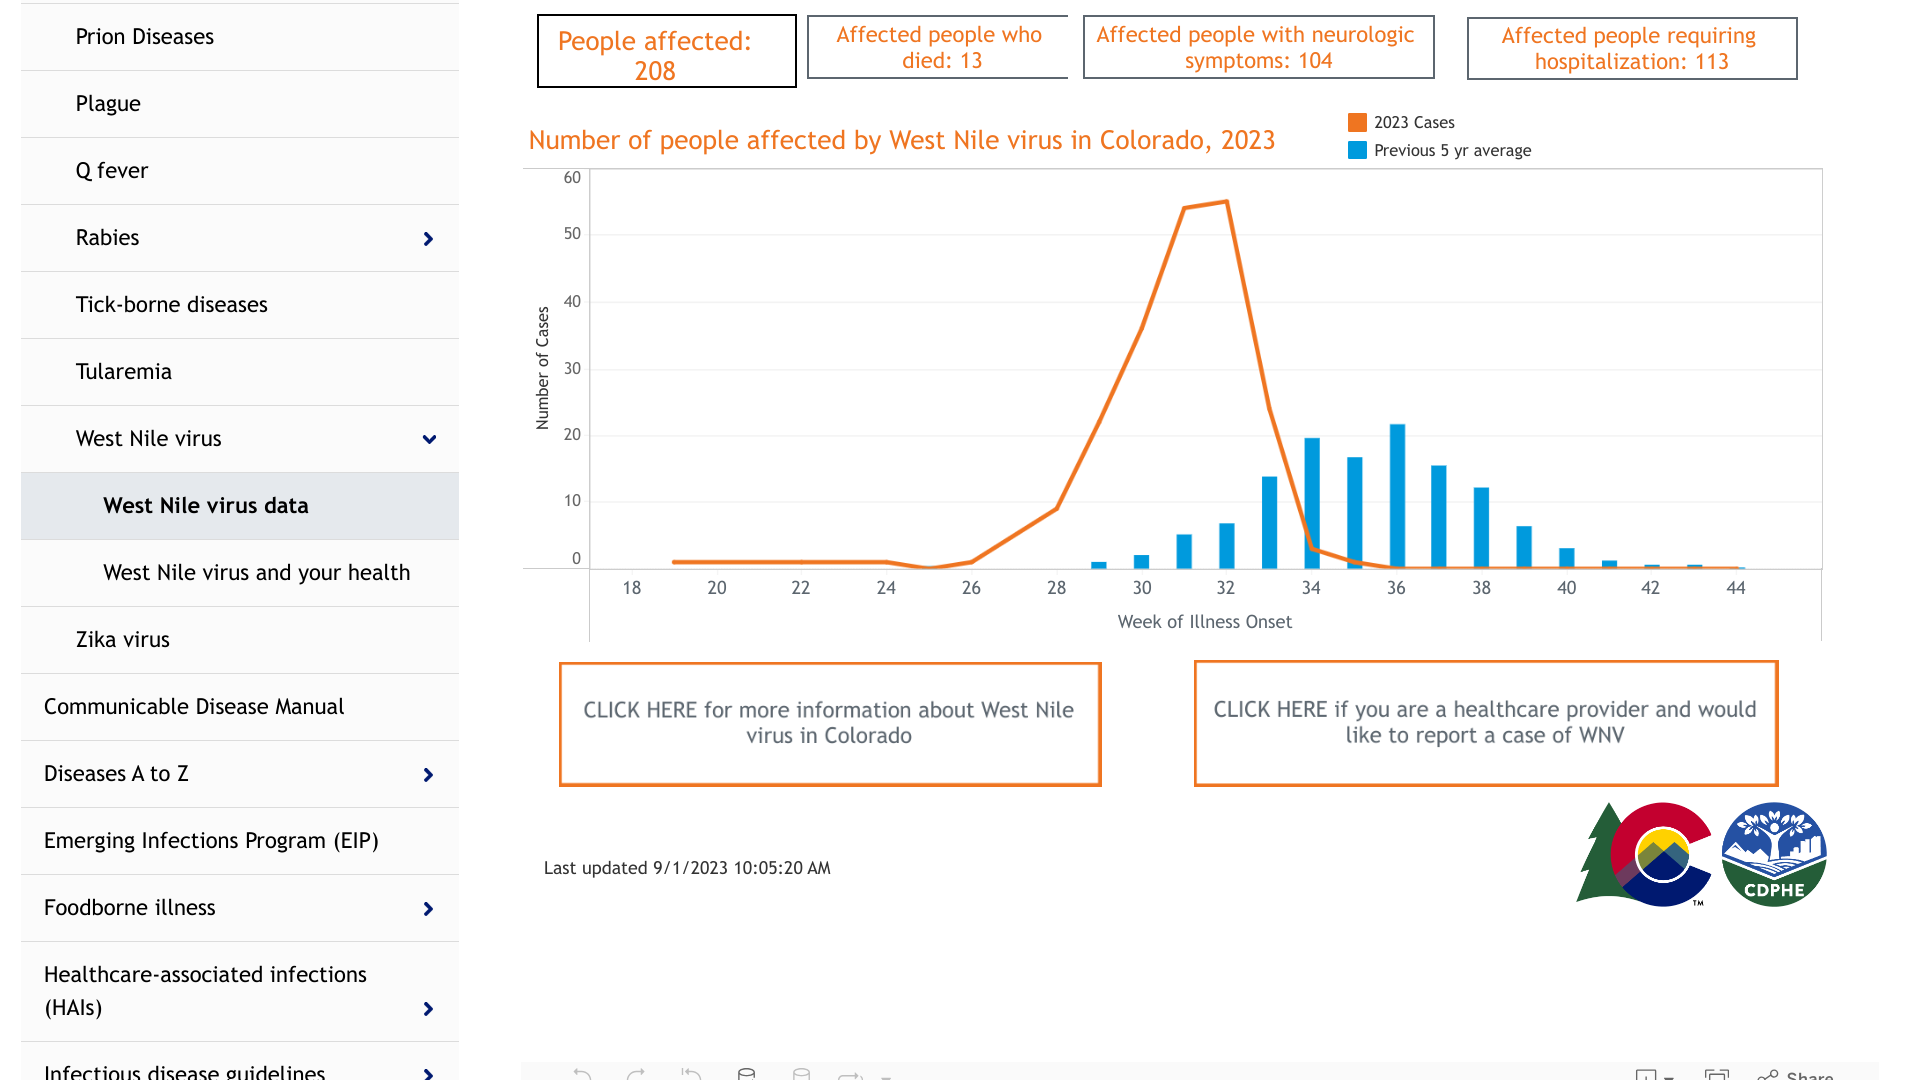
Task: Click the CDPHE round logo
Action: (x=1774, y=854)
